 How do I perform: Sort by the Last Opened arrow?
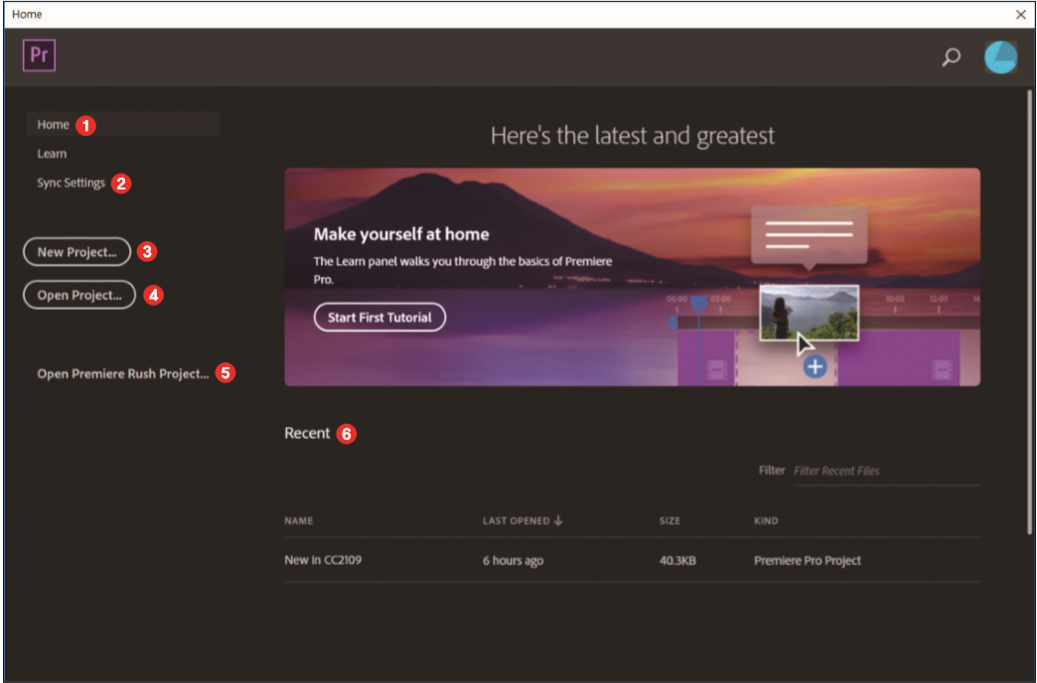(558, 521)
